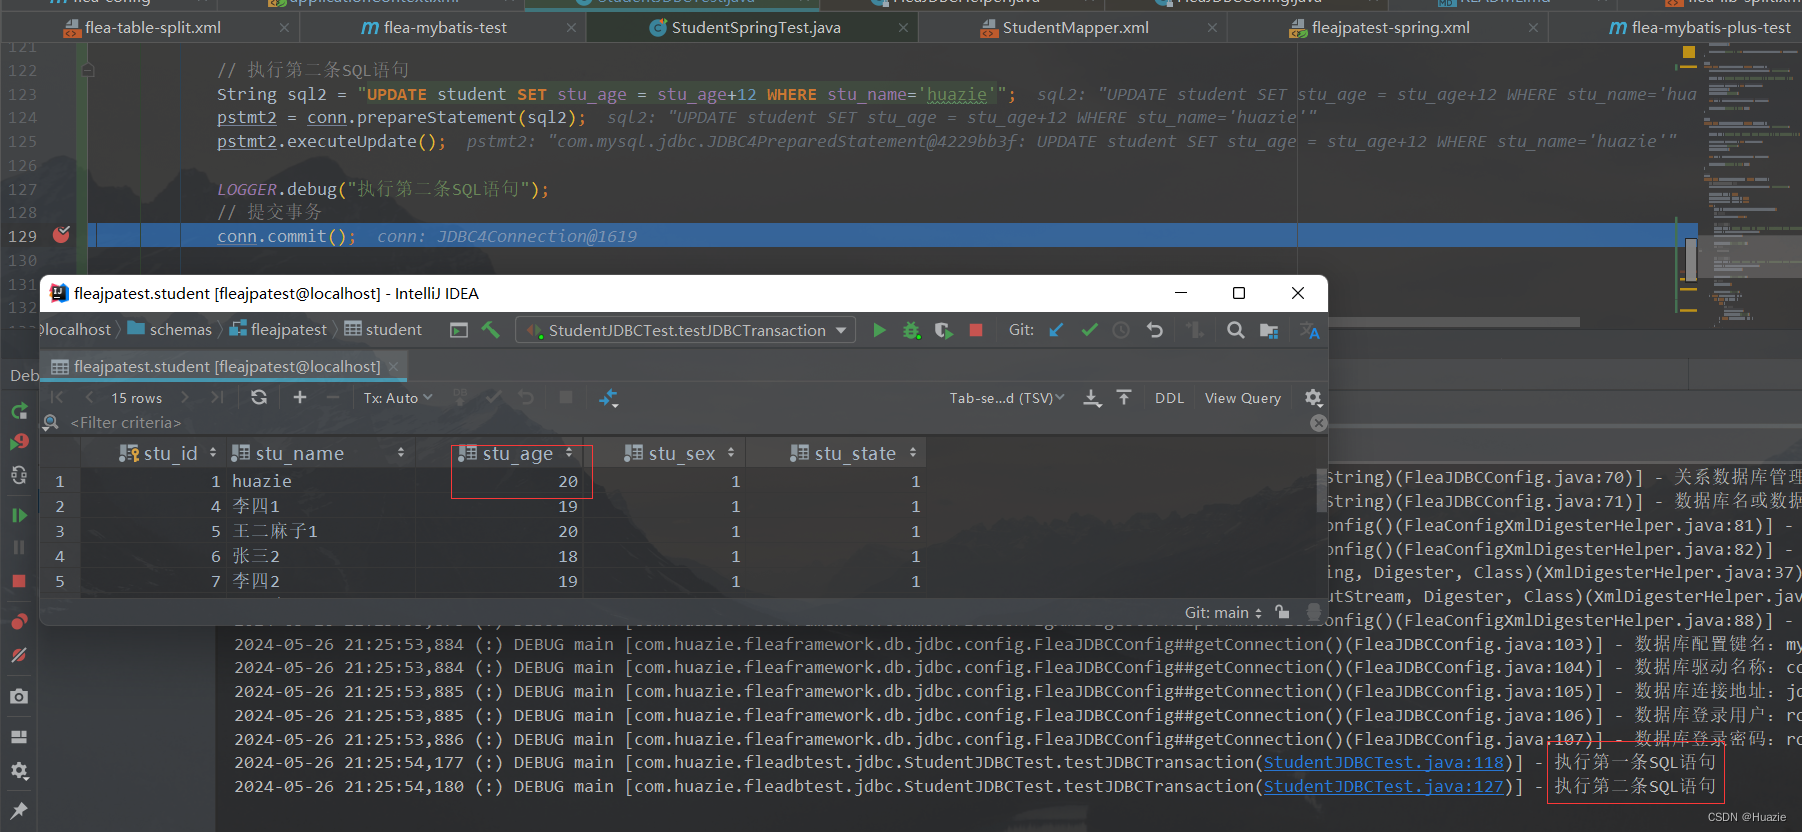Open the compare data icon in table toolbar
Screen dimensions: 1802x832
point(608,398)
